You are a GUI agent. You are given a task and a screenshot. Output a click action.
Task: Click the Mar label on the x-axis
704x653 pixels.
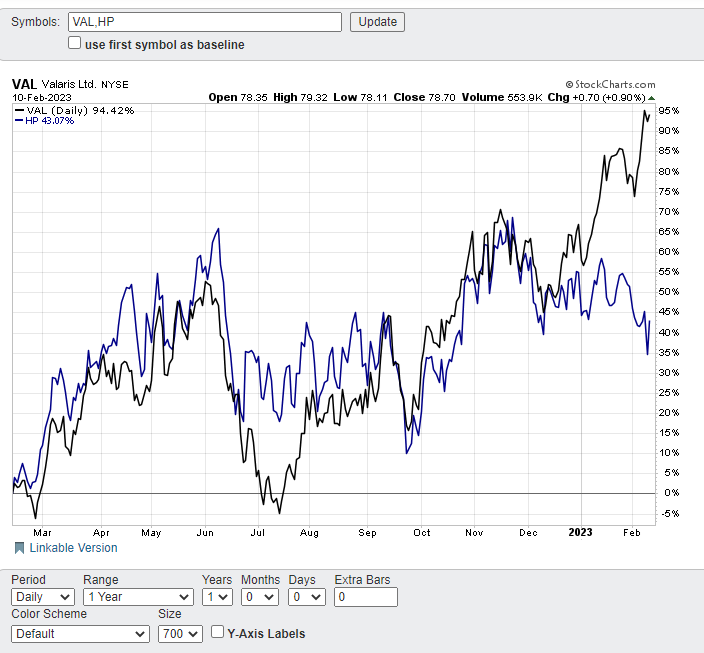point(42,533)
